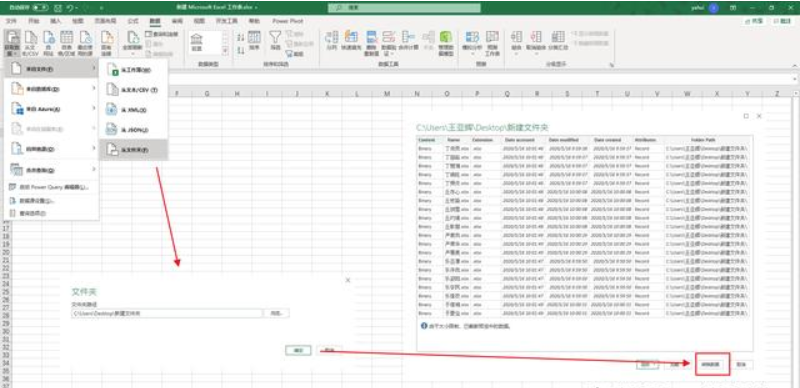Click the Text to Columns icon

click(x=332, y=41)
